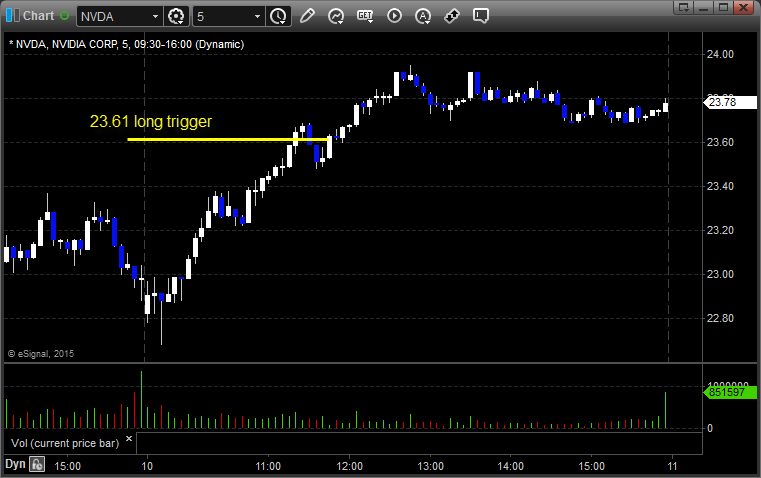Click the Chart window icon
This screenshot has width=761, height=478.
tap(13, 16)
